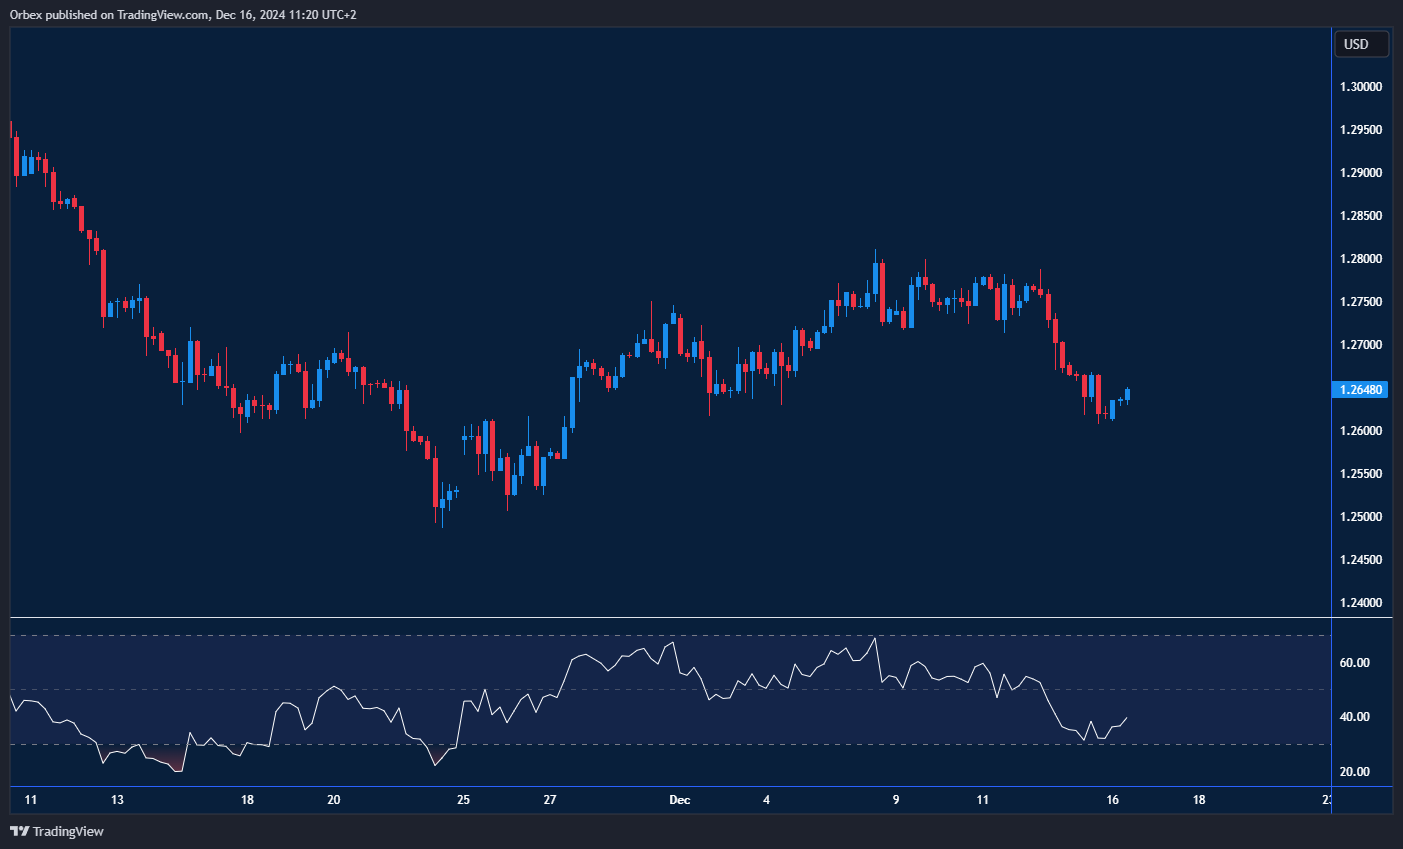
Task: Open the USD currency selector
Action: (1361, 44)
